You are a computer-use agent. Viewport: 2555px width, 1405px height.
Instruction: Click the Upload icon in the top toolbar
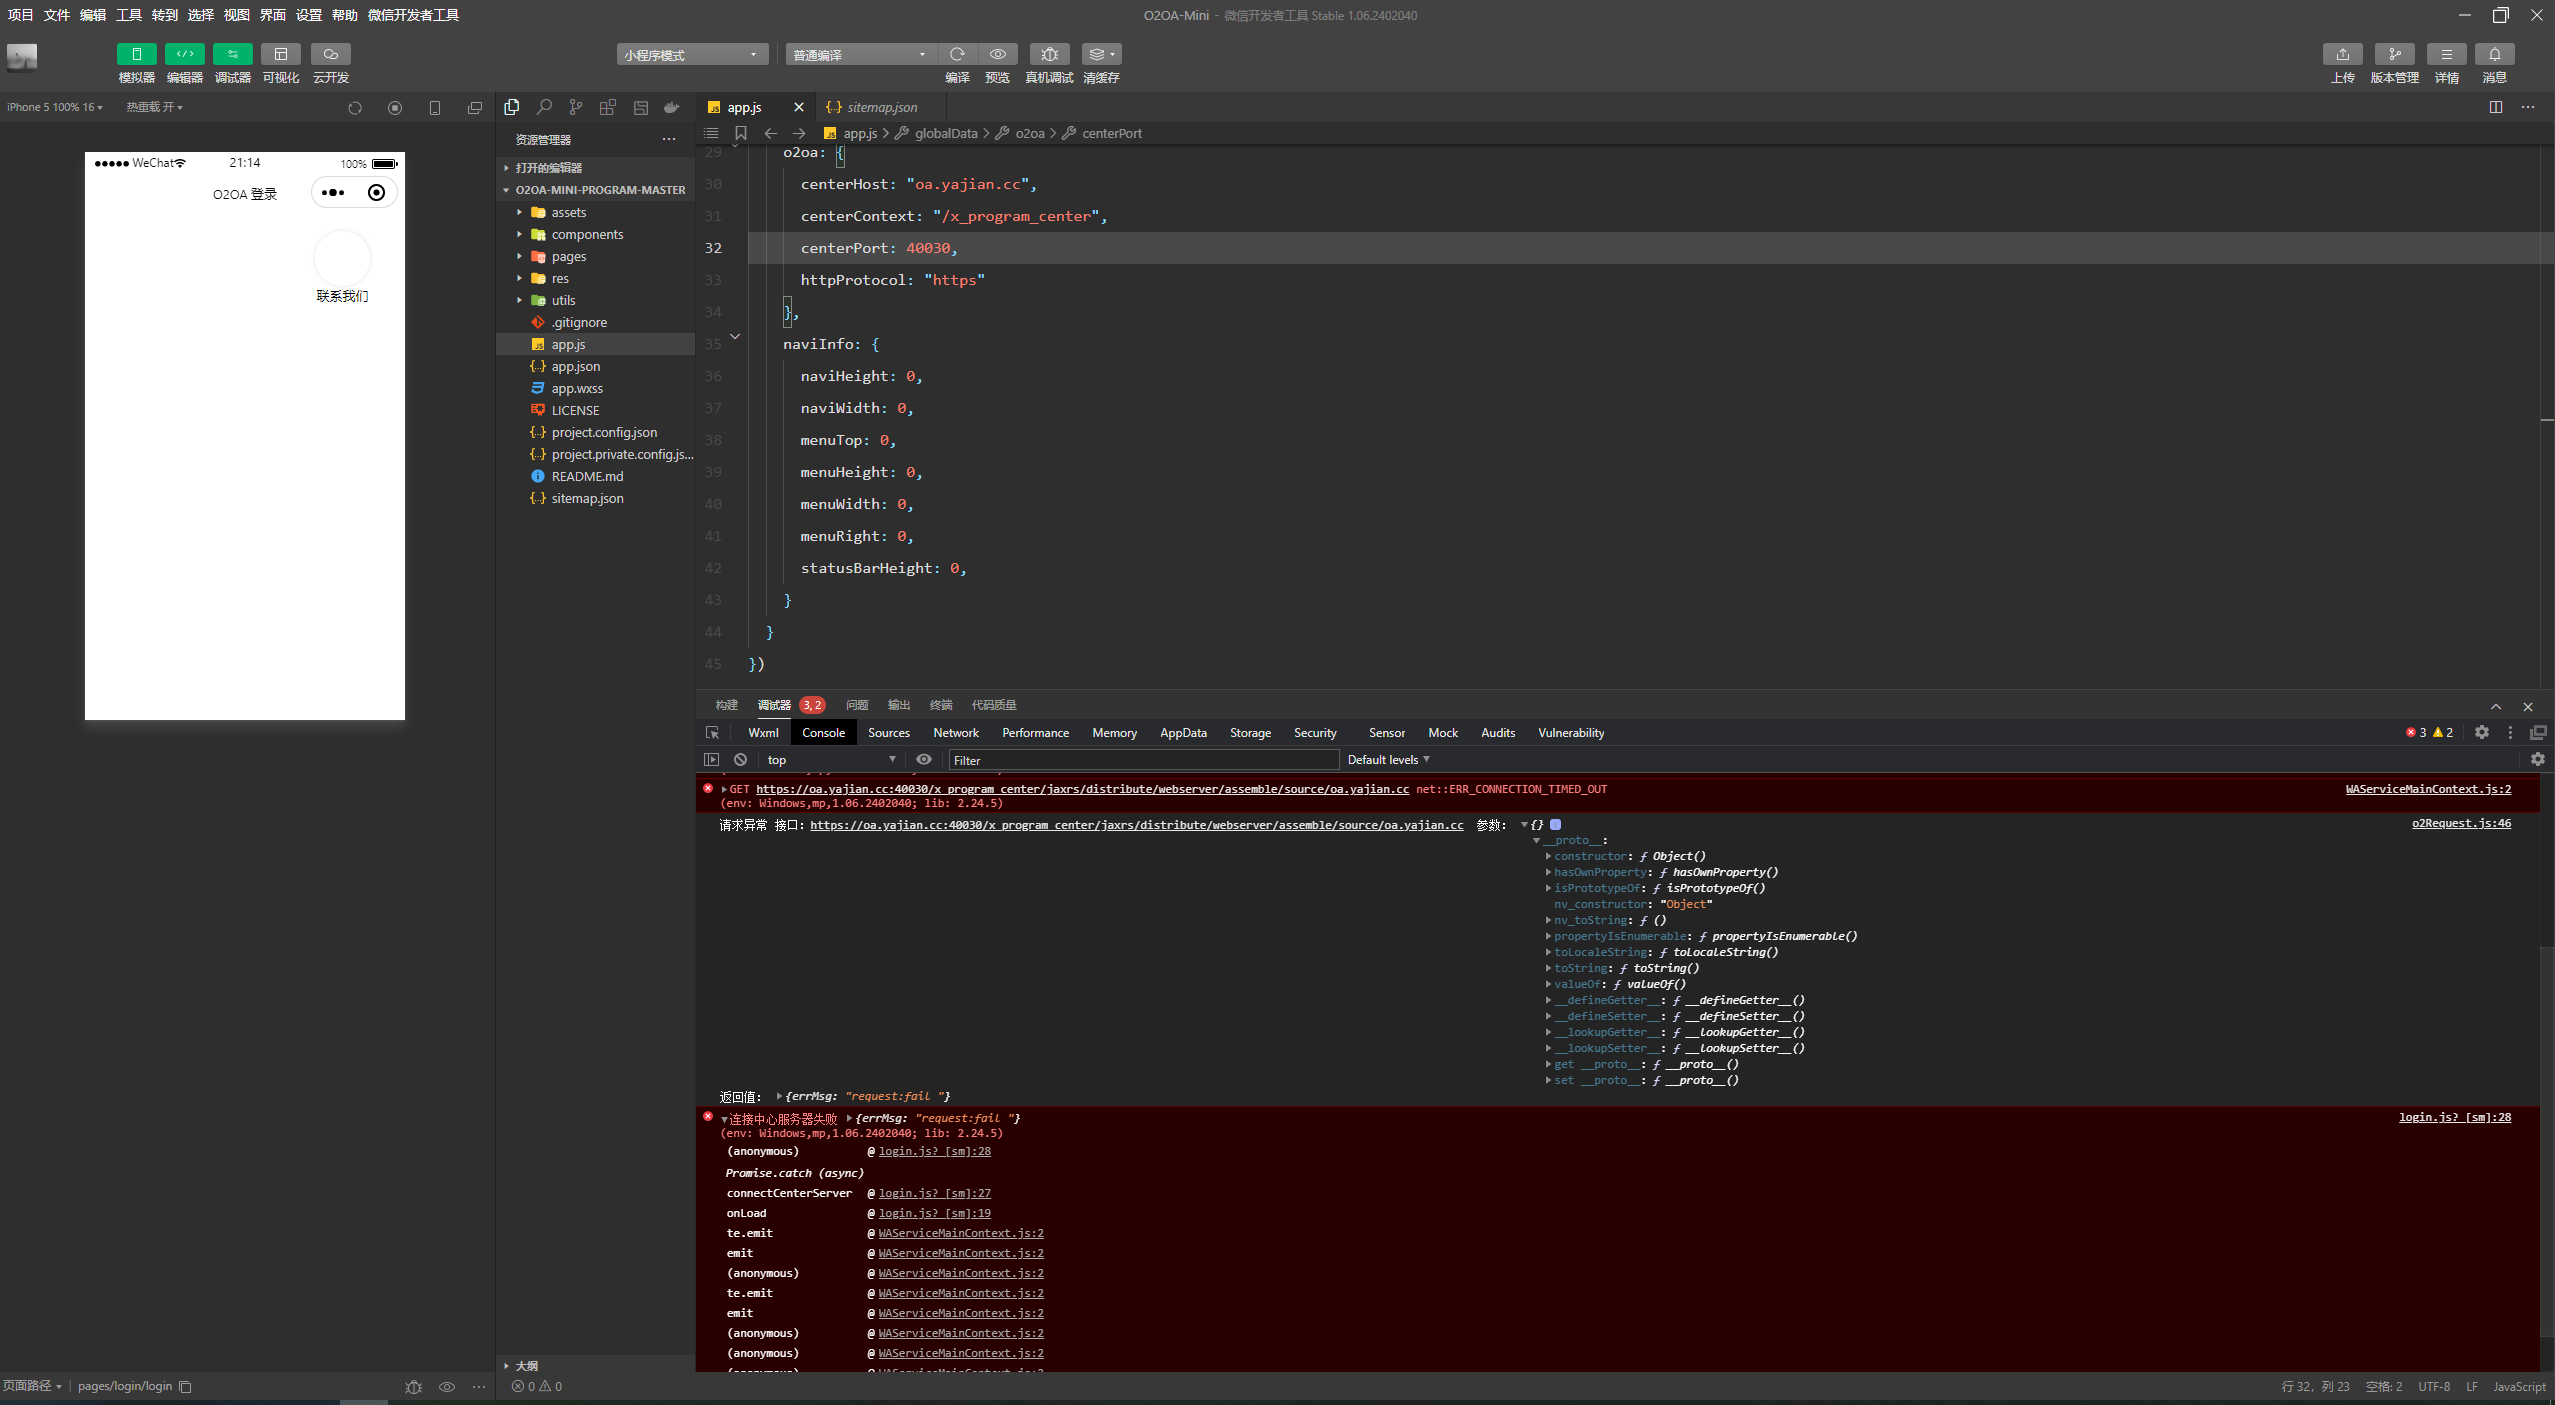coord(2342,54)
